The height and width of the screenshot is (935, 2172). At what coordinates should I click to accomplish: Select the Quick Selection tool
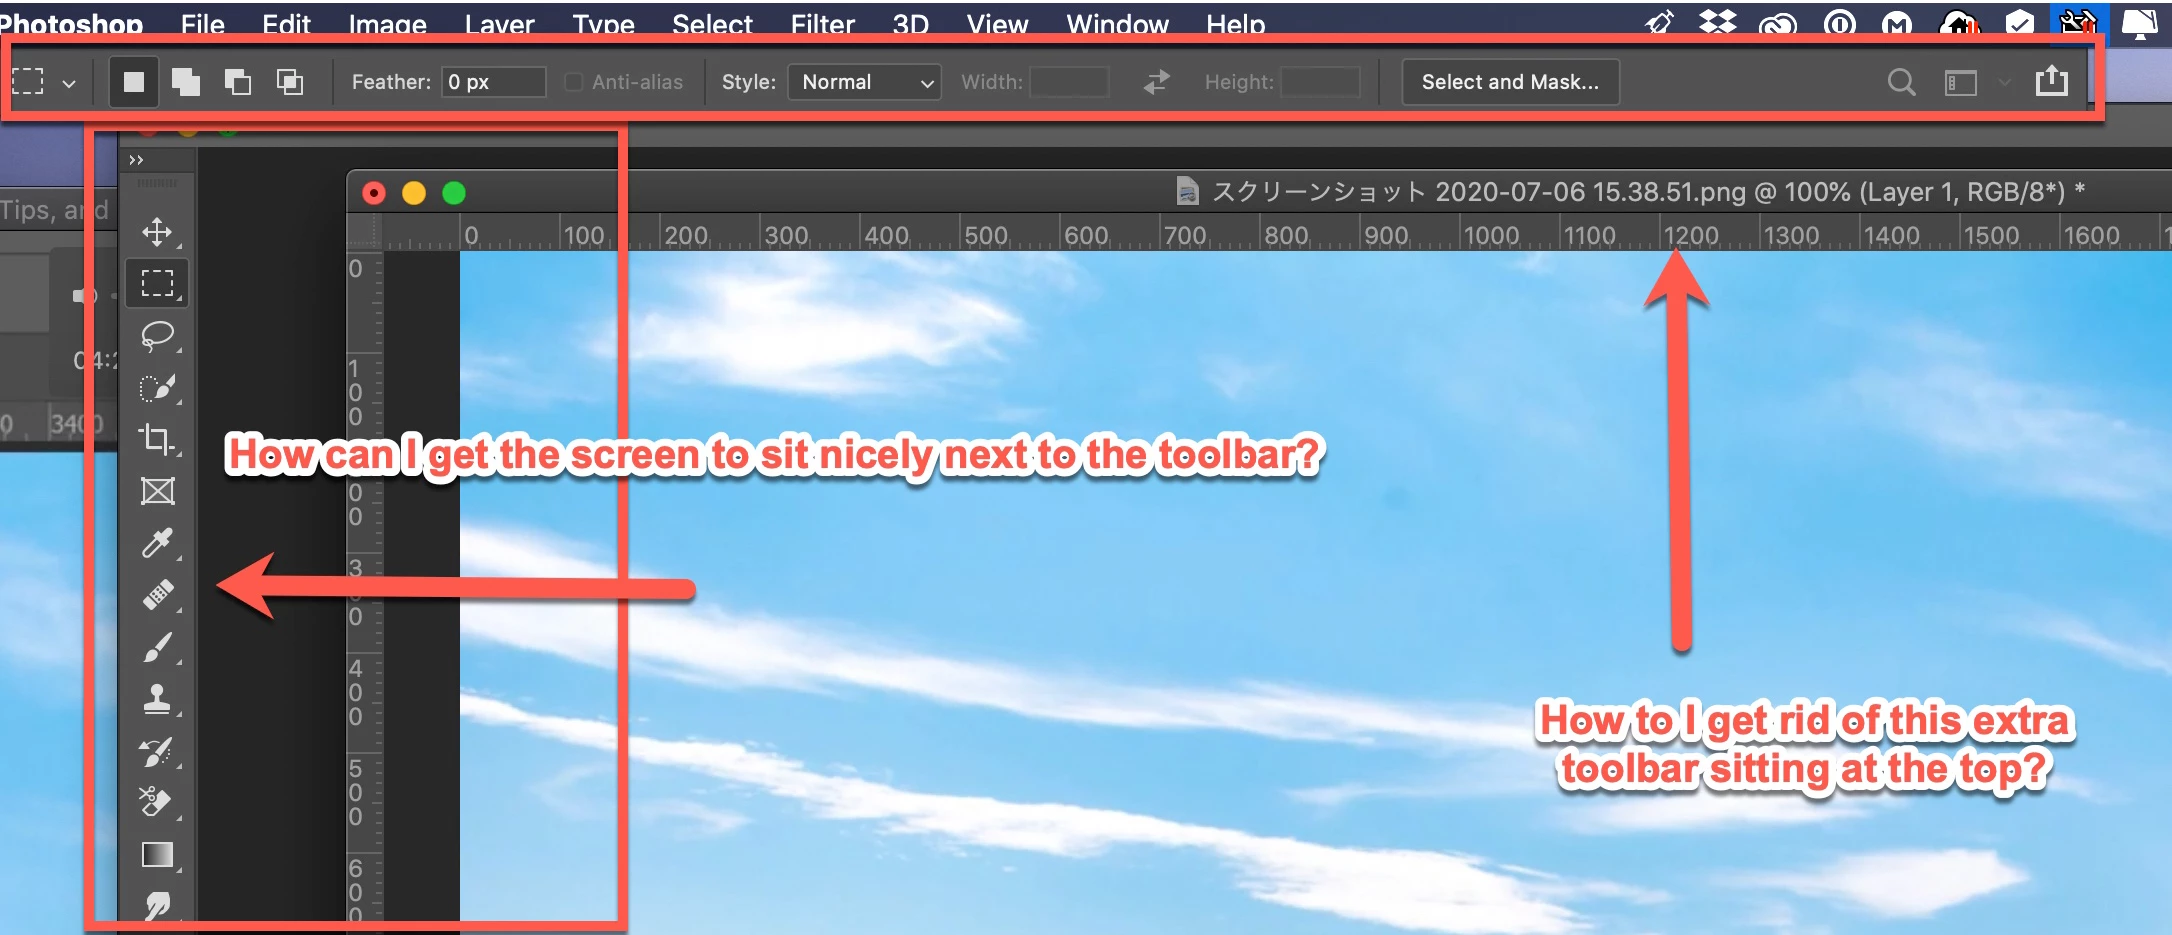(x=157, y=387)
